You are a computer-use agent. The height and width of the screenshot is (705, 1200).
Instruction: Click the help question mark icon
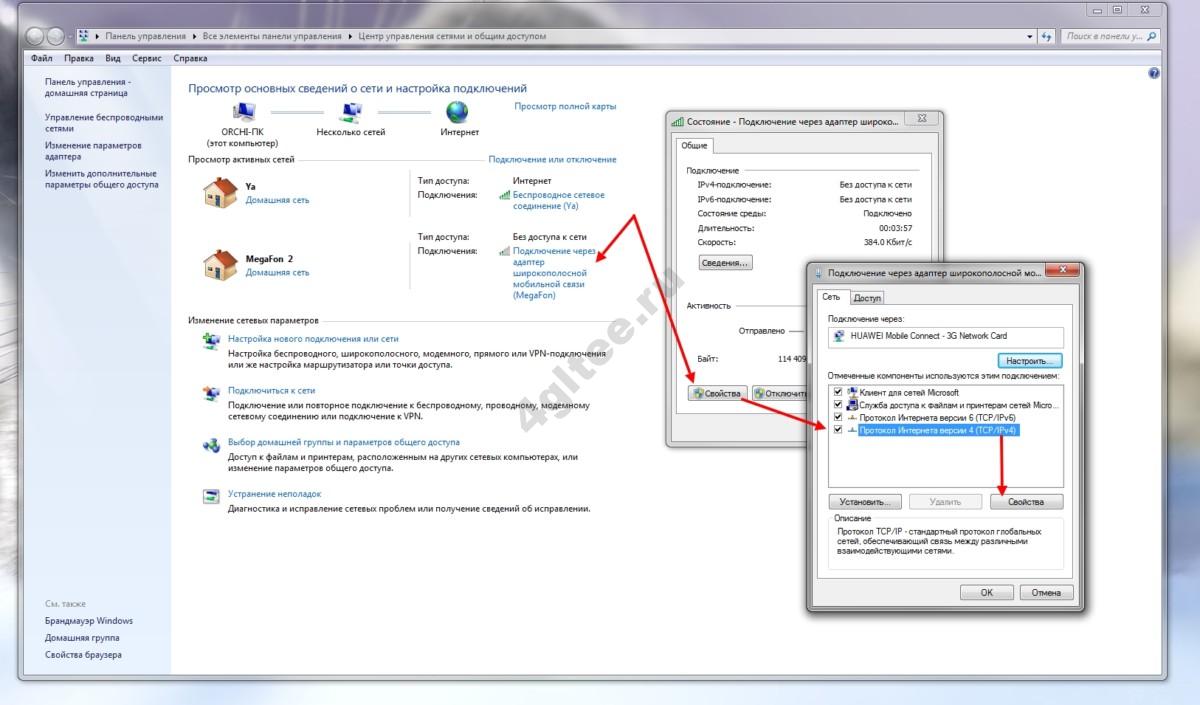pos(1154,73)
